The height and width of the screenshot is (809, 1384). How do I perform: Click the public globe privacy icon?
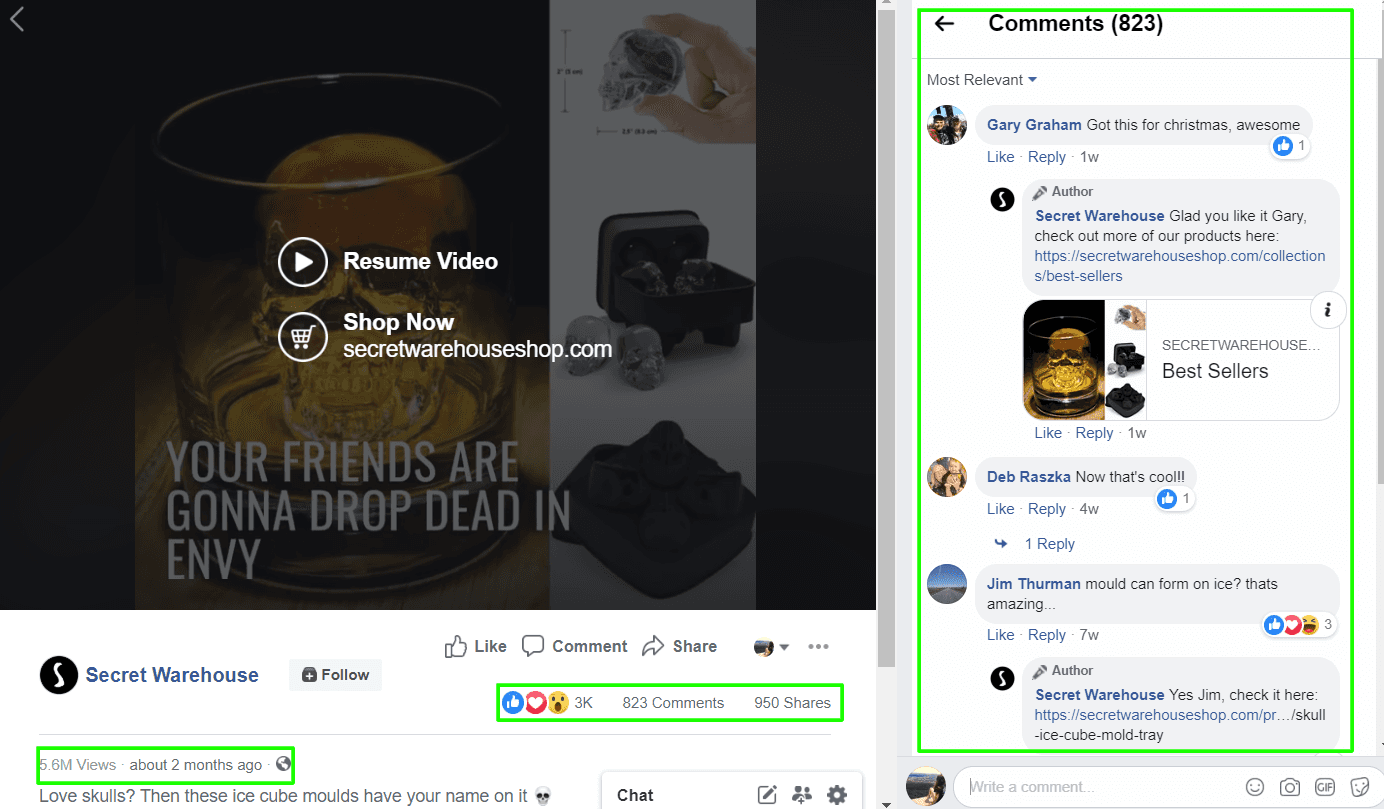(x=284, y=765)
